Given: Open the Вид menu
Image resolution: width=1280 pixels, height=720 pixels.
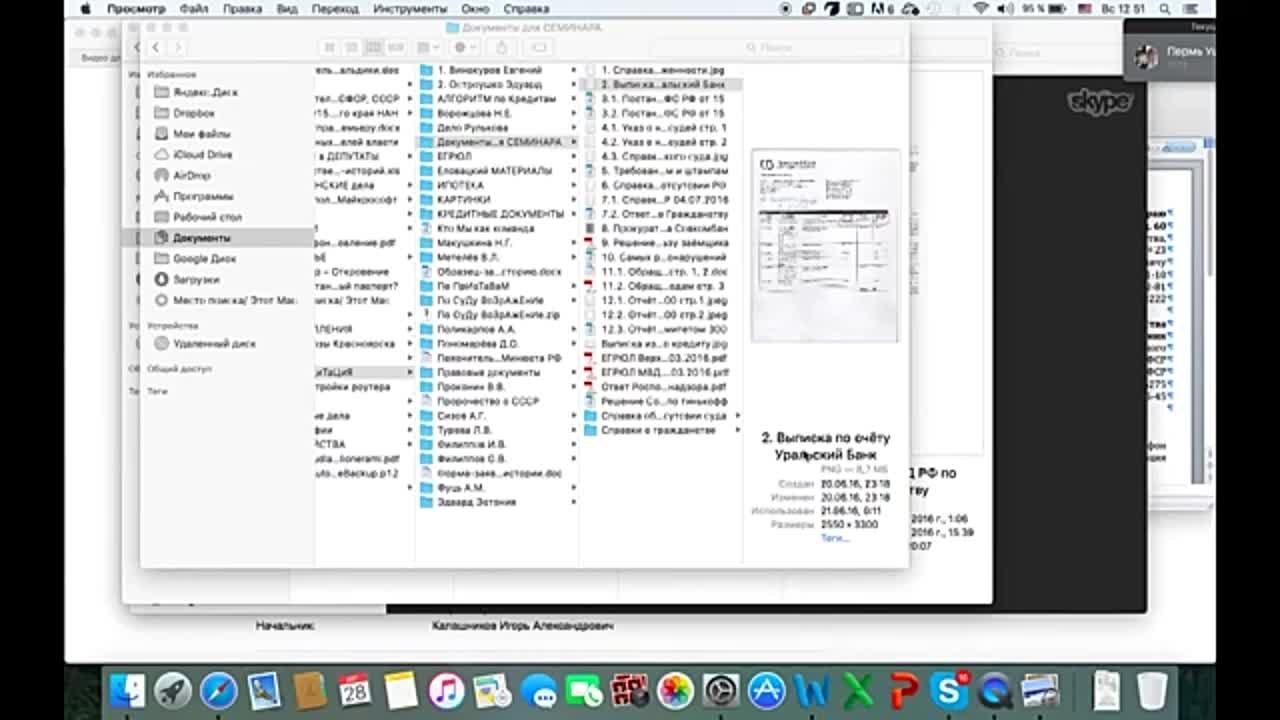Looking at the screenshot, I should pos(287,8).
